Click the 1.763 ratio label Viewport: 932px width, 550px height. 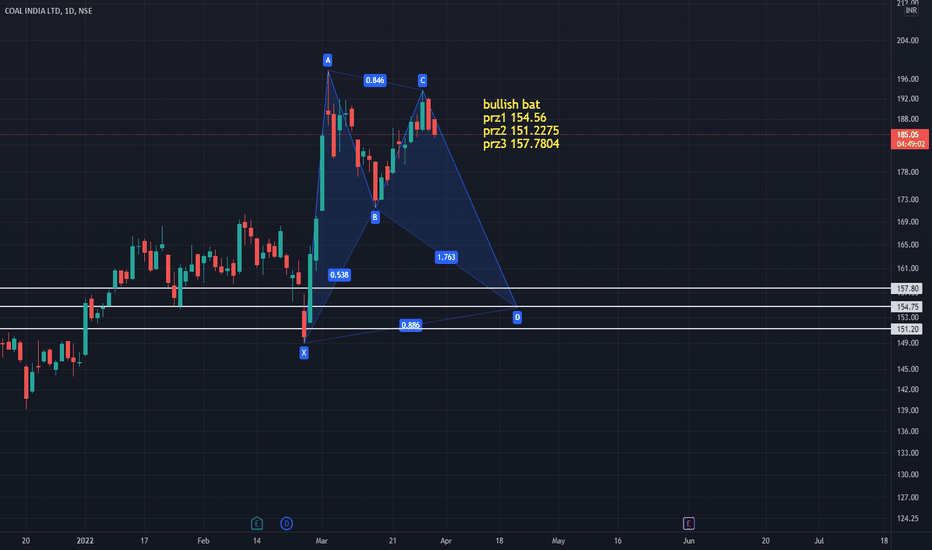[446, 257]
